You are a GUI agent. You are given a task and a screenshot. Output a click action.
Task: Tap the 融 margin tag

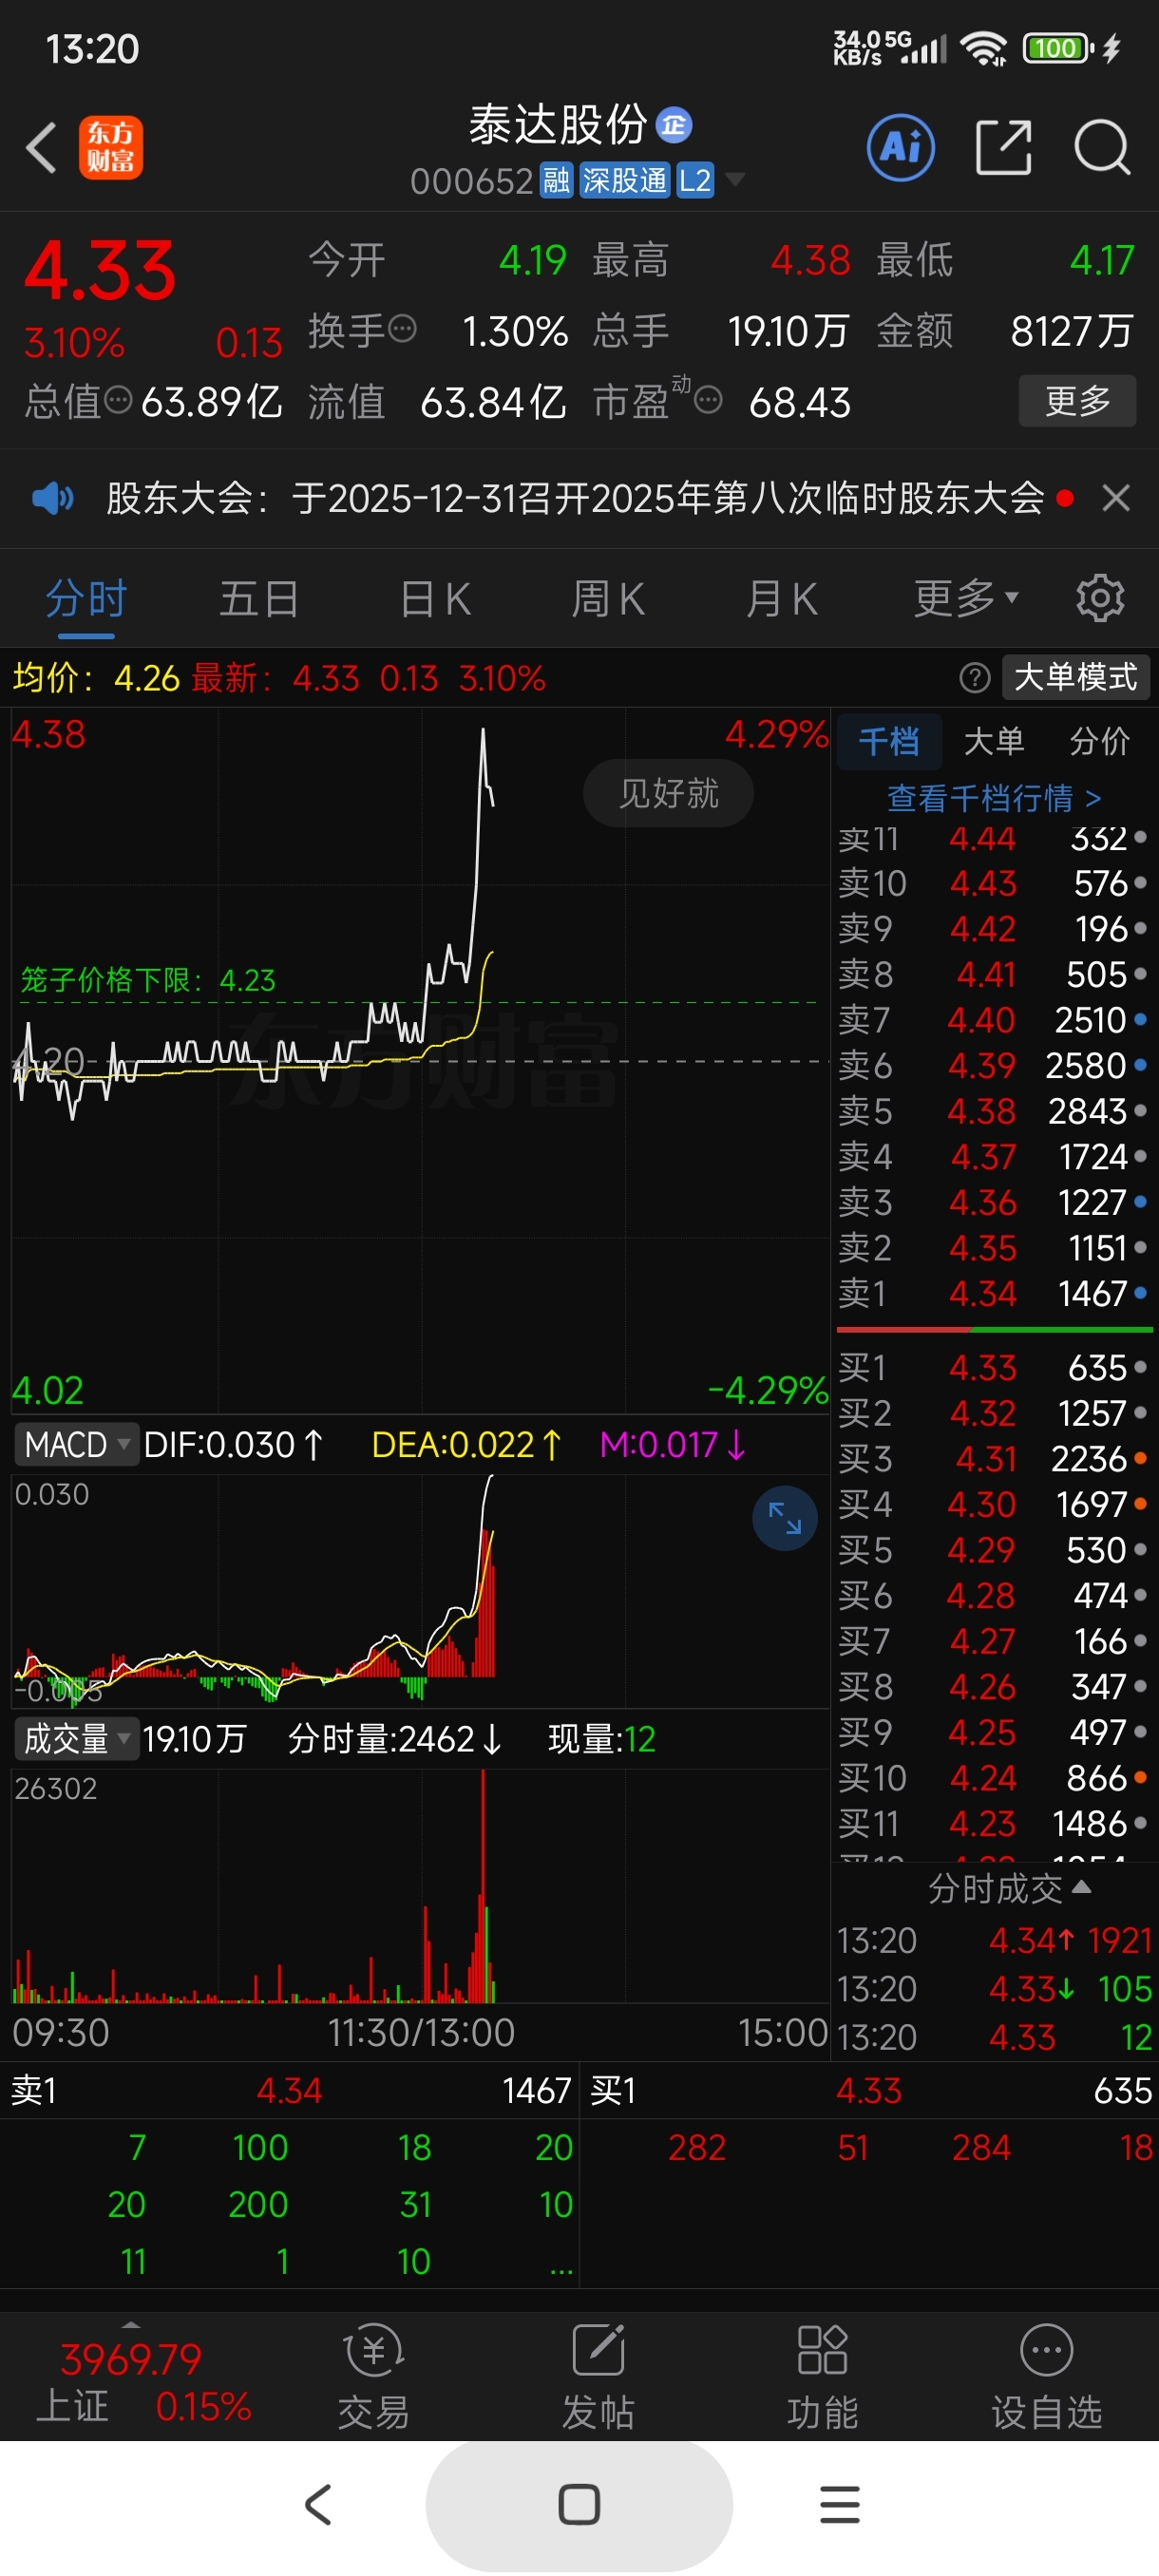(556, 181)
